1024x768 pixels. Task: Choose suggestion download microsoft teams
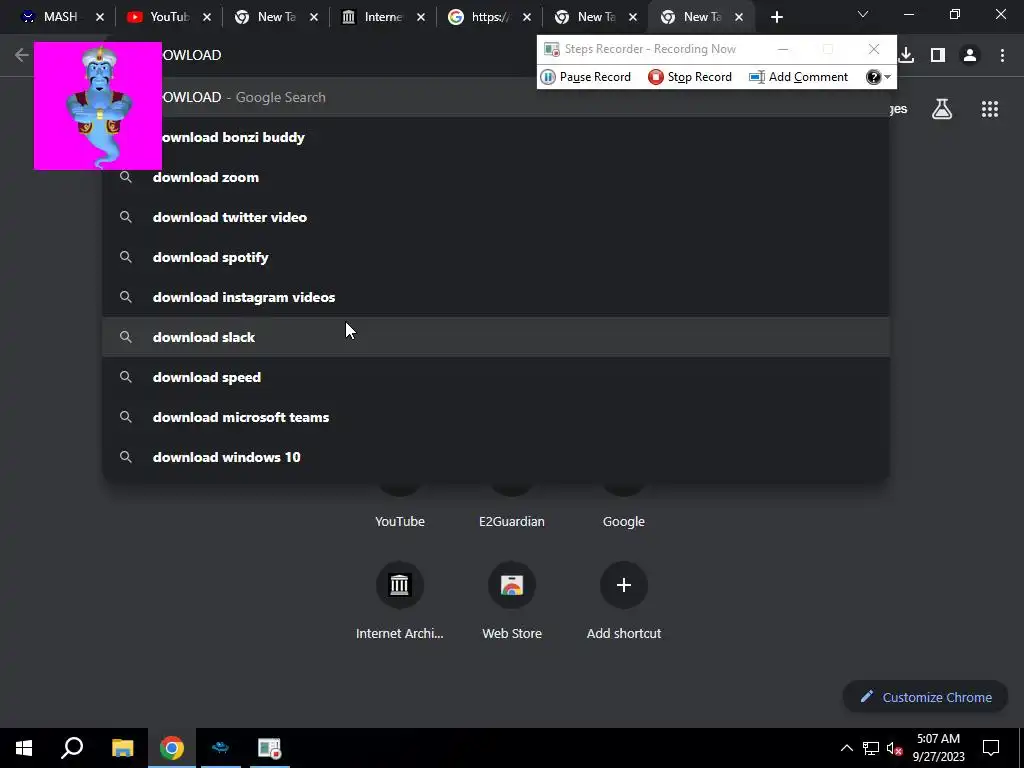496,417
